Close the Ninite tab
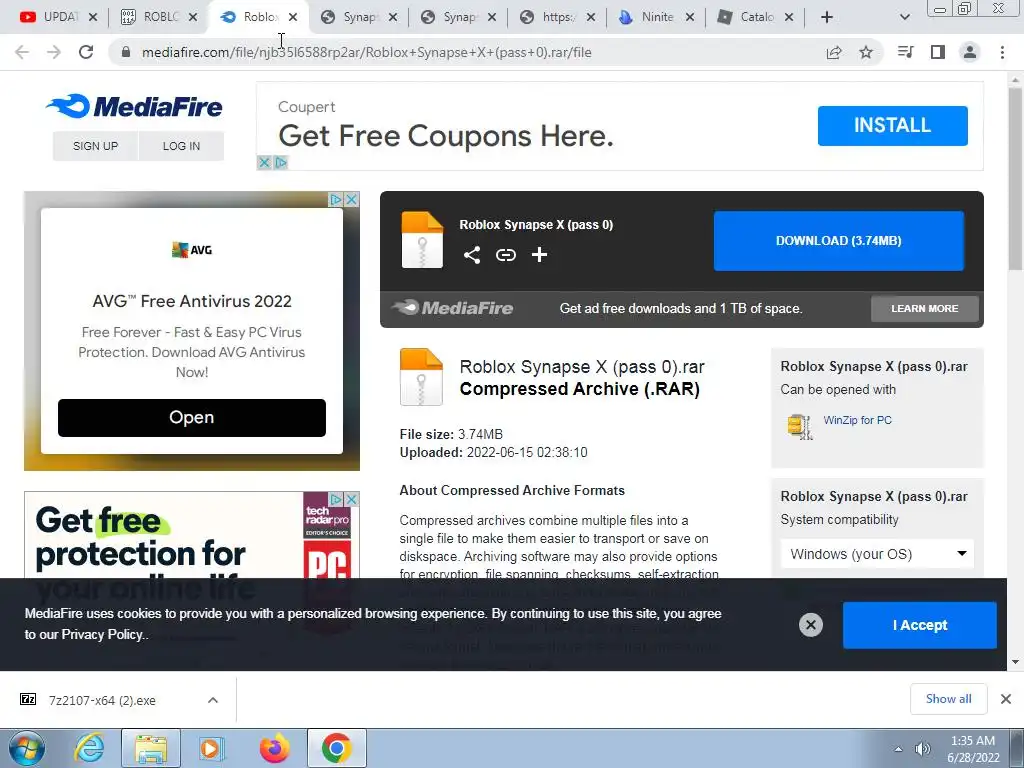1024x768 pixels. pos(690,17)
